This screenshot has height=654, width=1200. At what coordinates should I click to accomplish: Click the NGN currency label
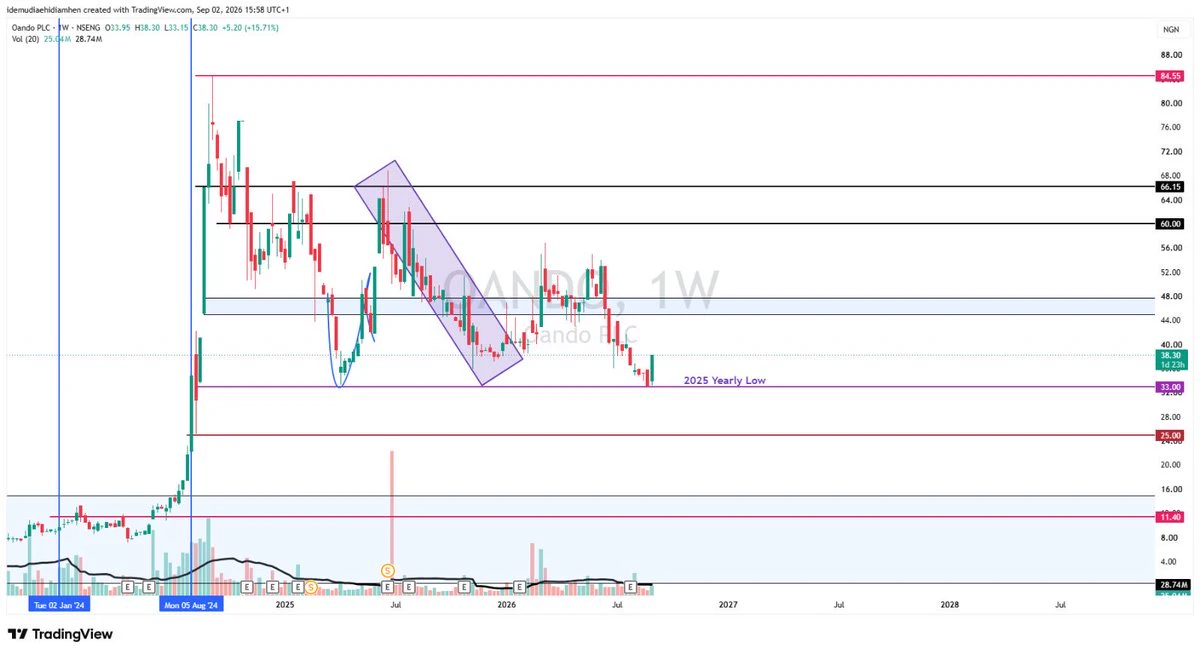(x=1170, y=30)
